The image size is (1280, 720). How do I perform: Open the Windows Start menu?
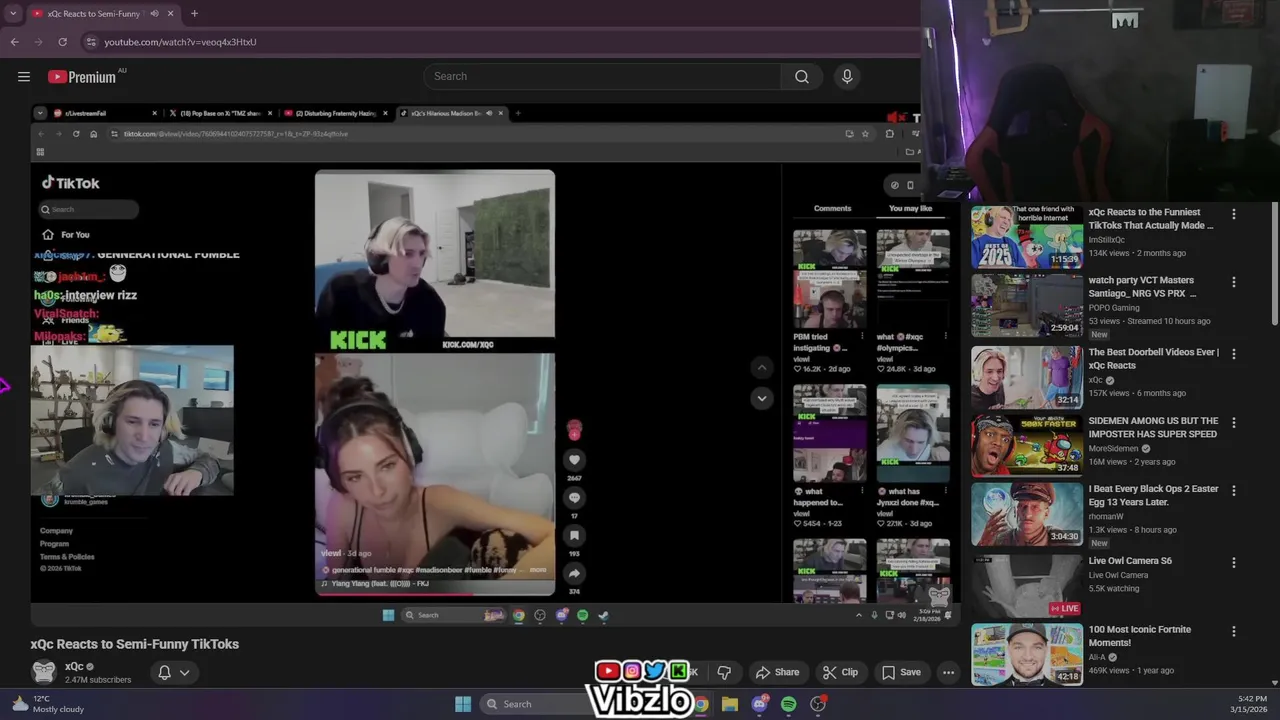click(x=463, y=704)
